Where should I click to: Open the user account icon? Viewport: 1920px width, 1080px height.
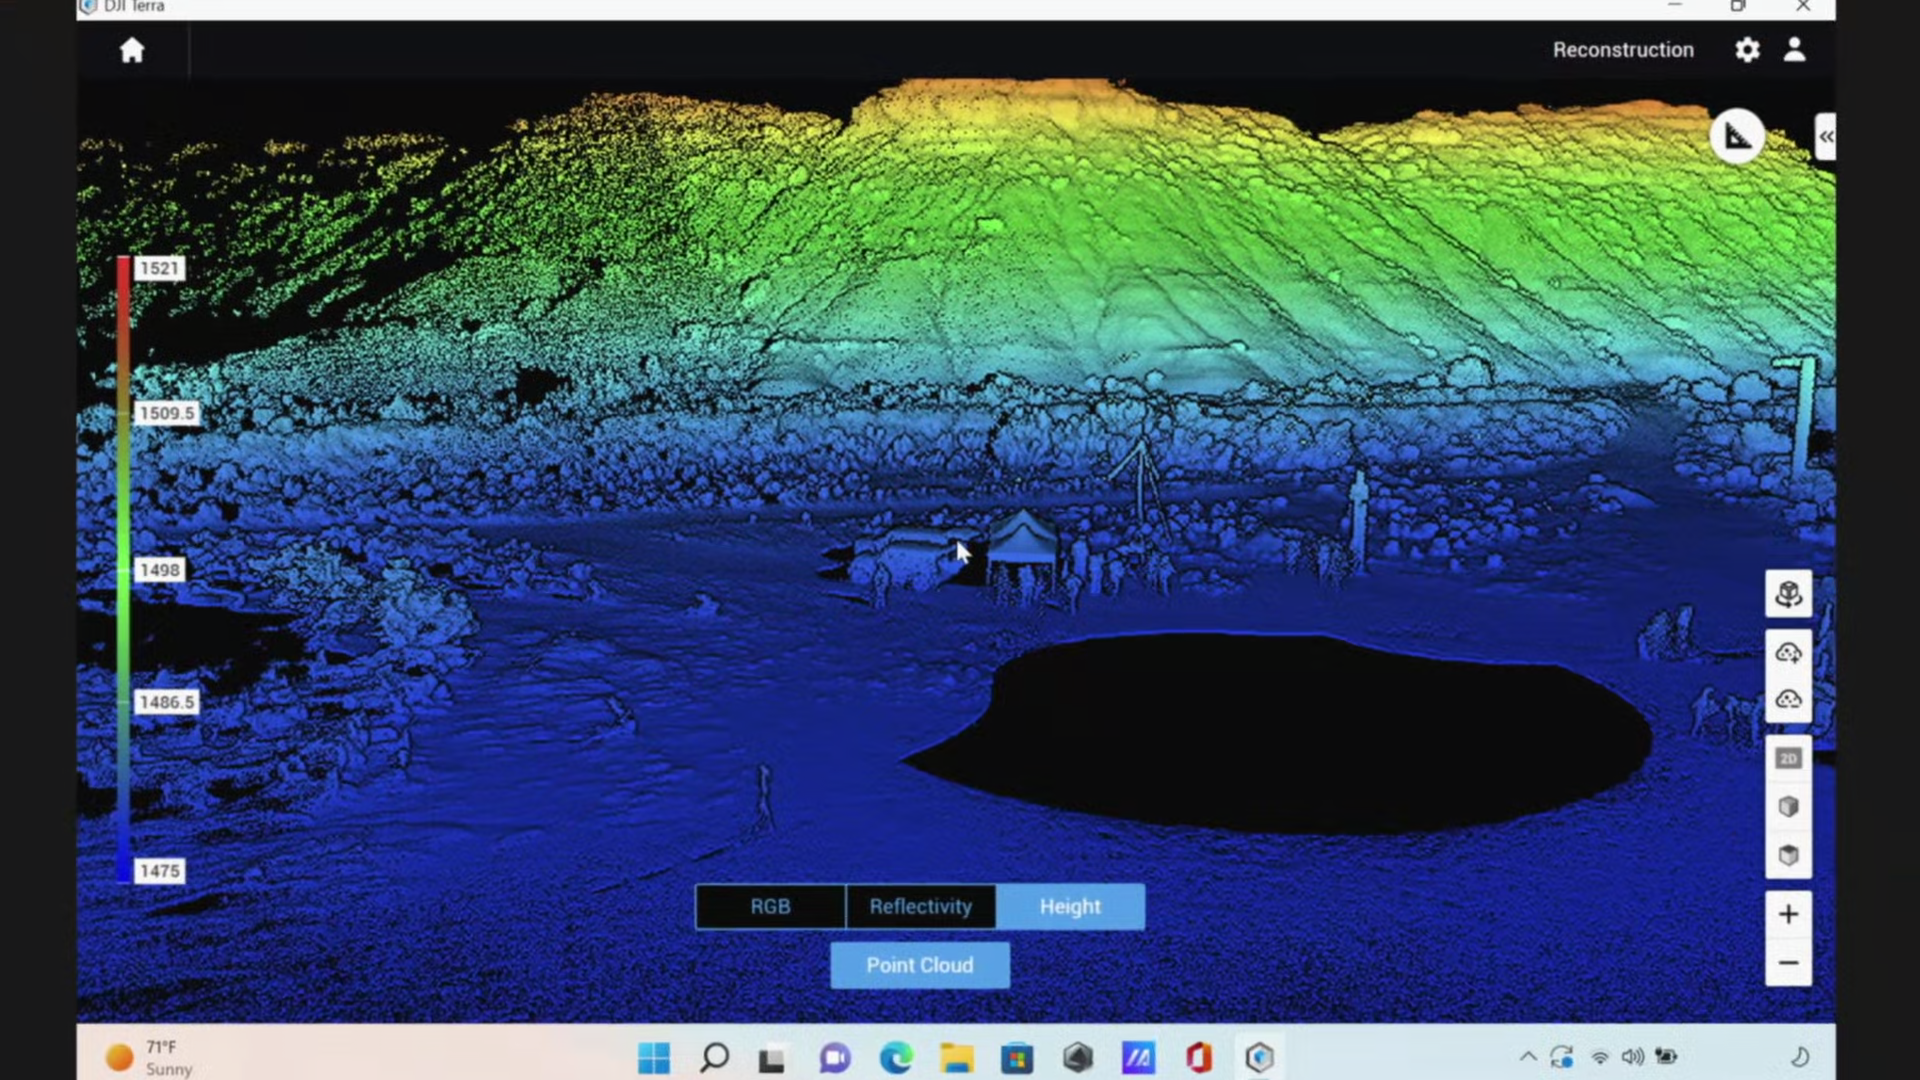click(x=1794, y=50)
